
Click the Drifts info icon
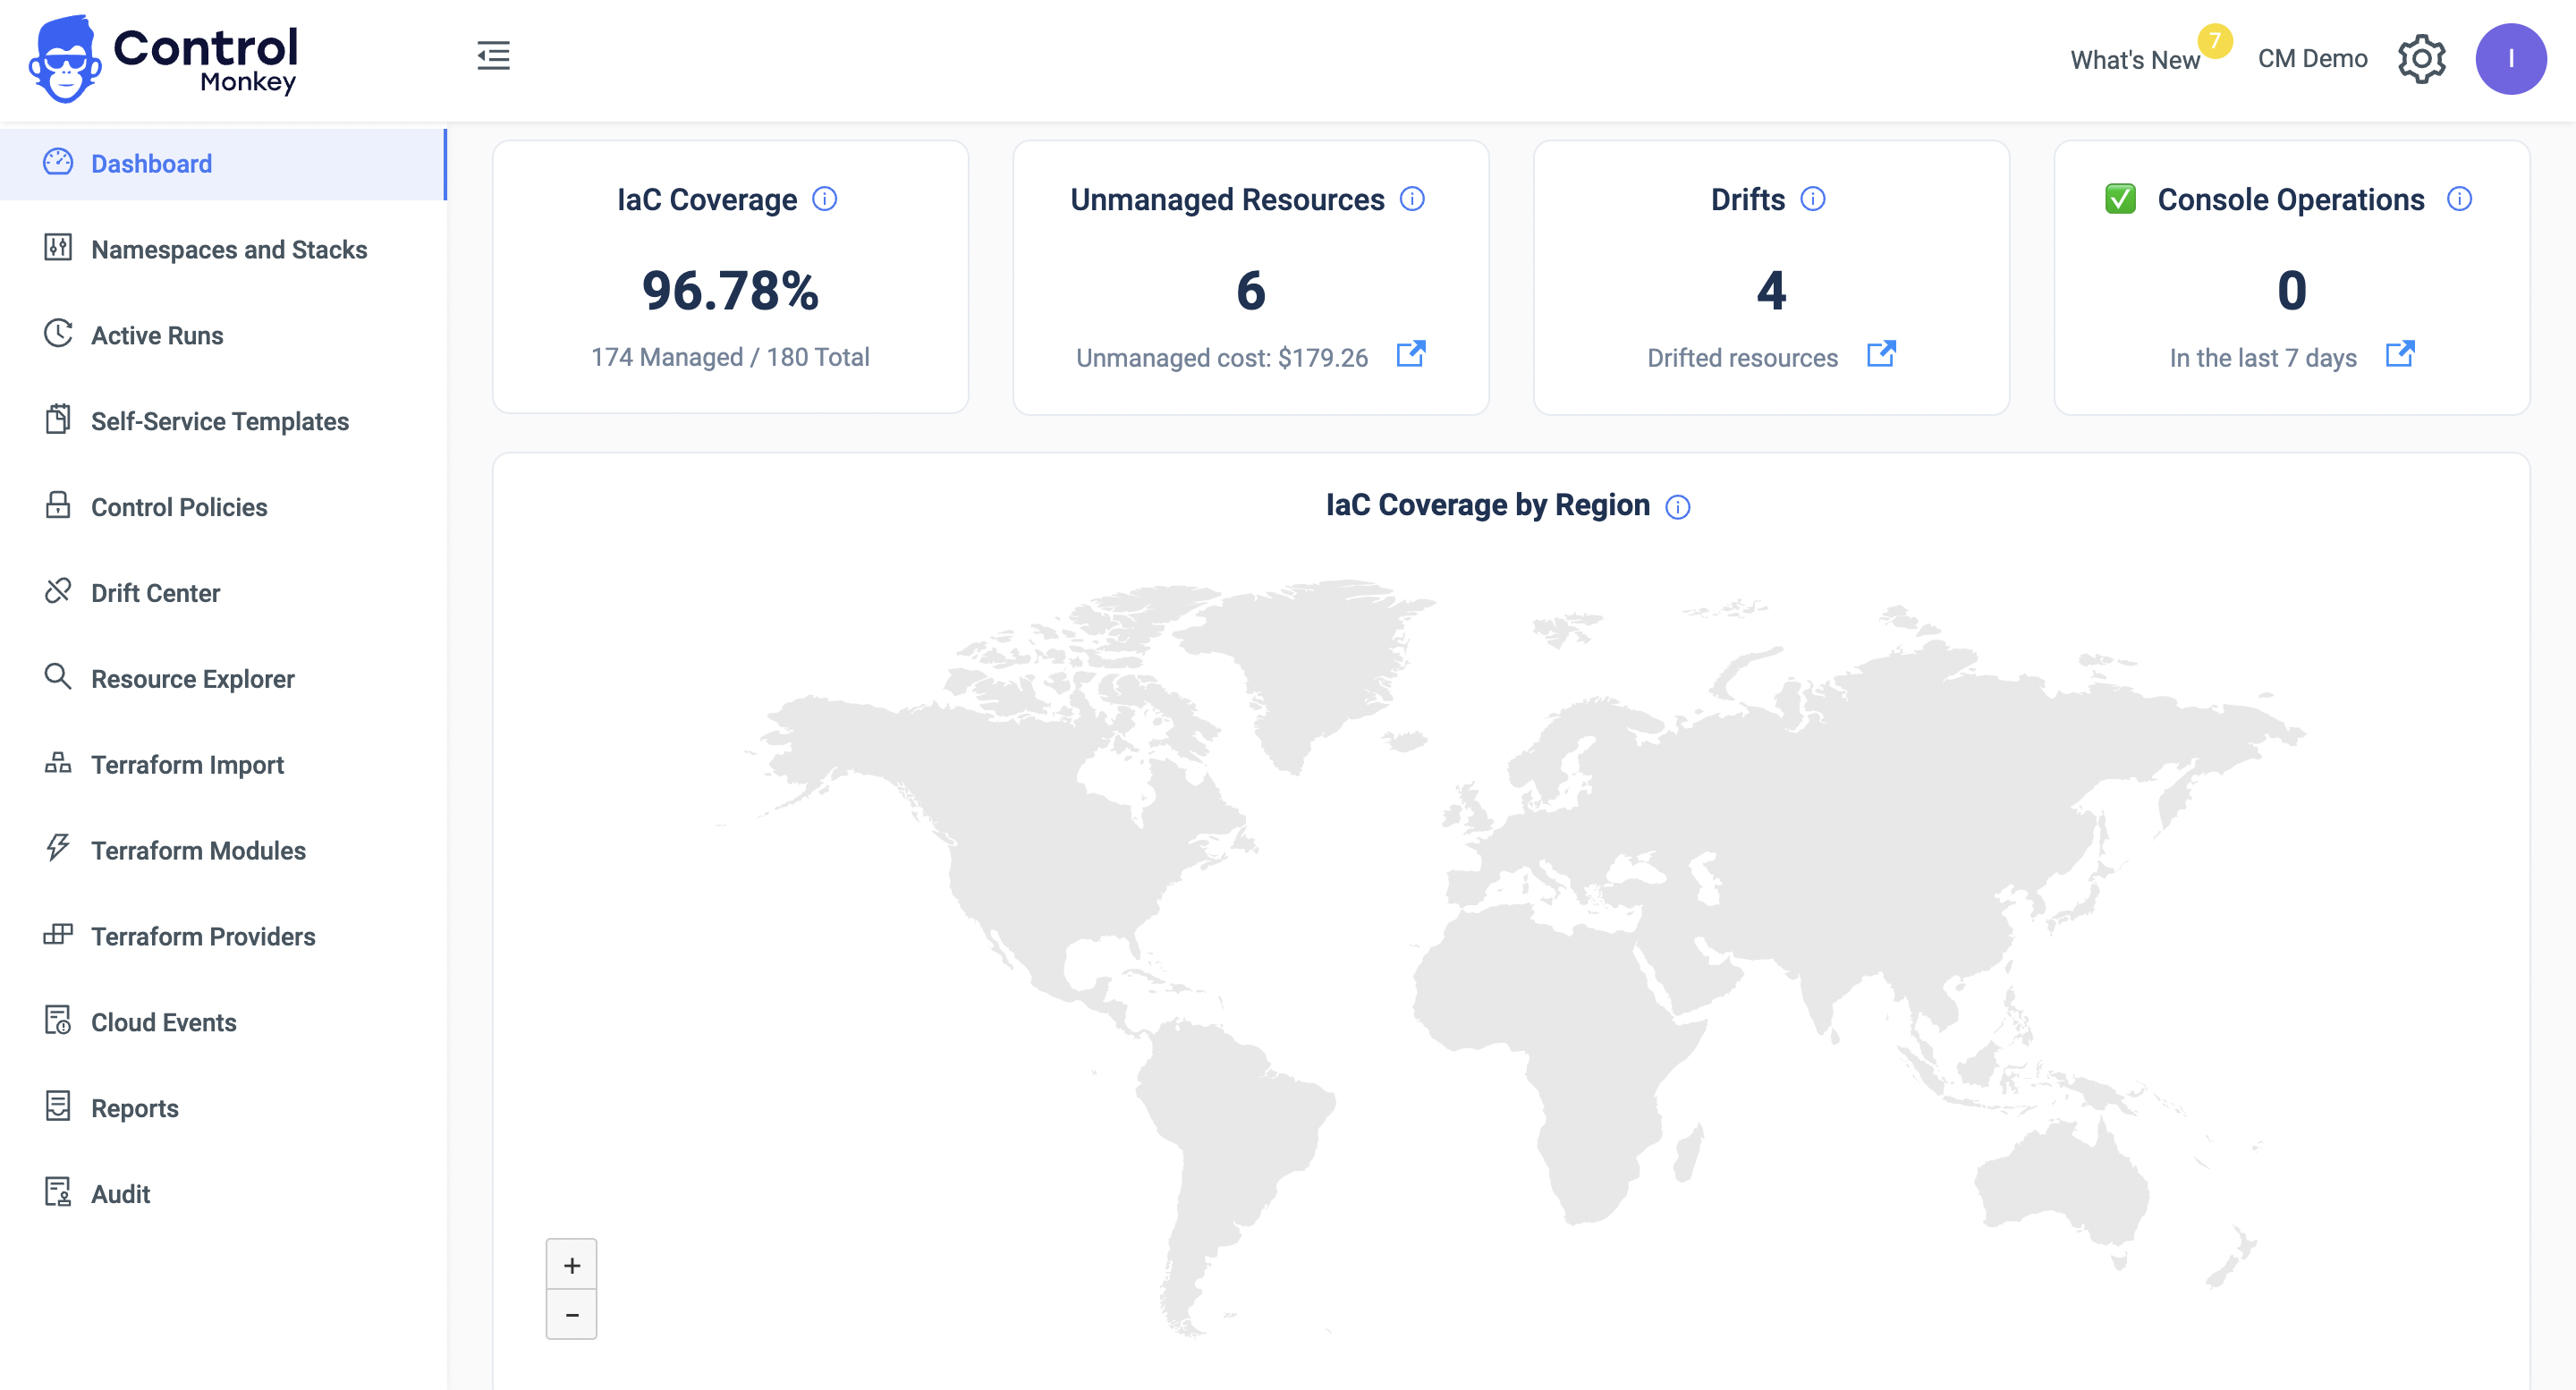[1813, 199]
